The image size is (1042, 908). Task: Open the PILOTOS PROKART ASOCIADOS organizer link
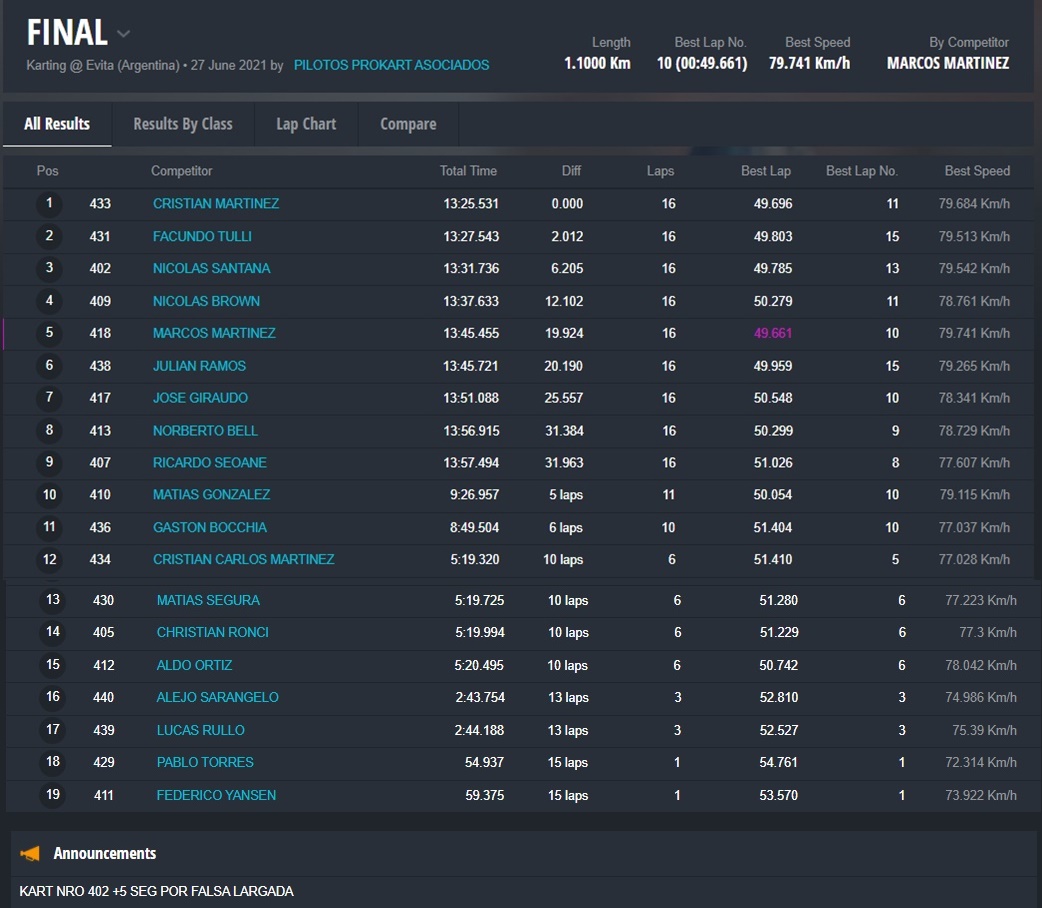[x=391, y=65]
